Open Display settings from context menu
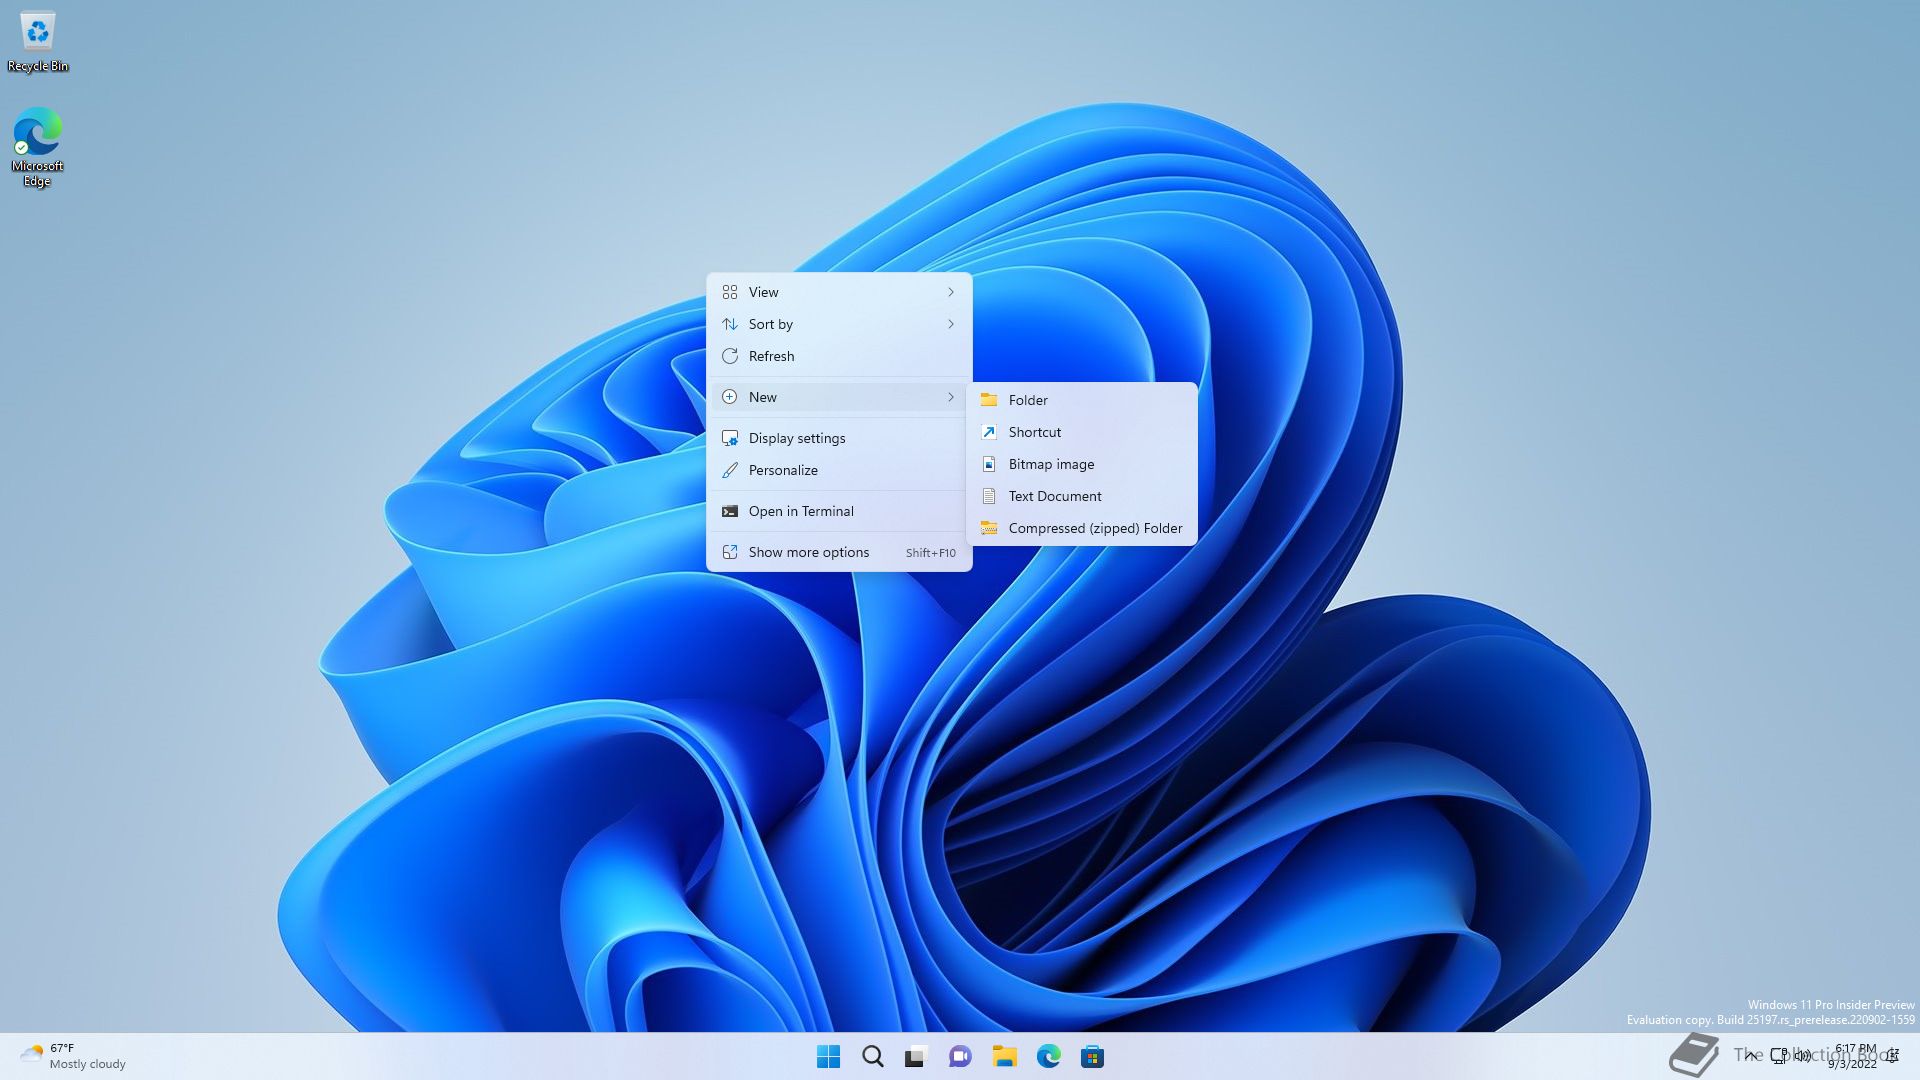This screenshot has height=1080, width=1920. (x=839, y=438)
